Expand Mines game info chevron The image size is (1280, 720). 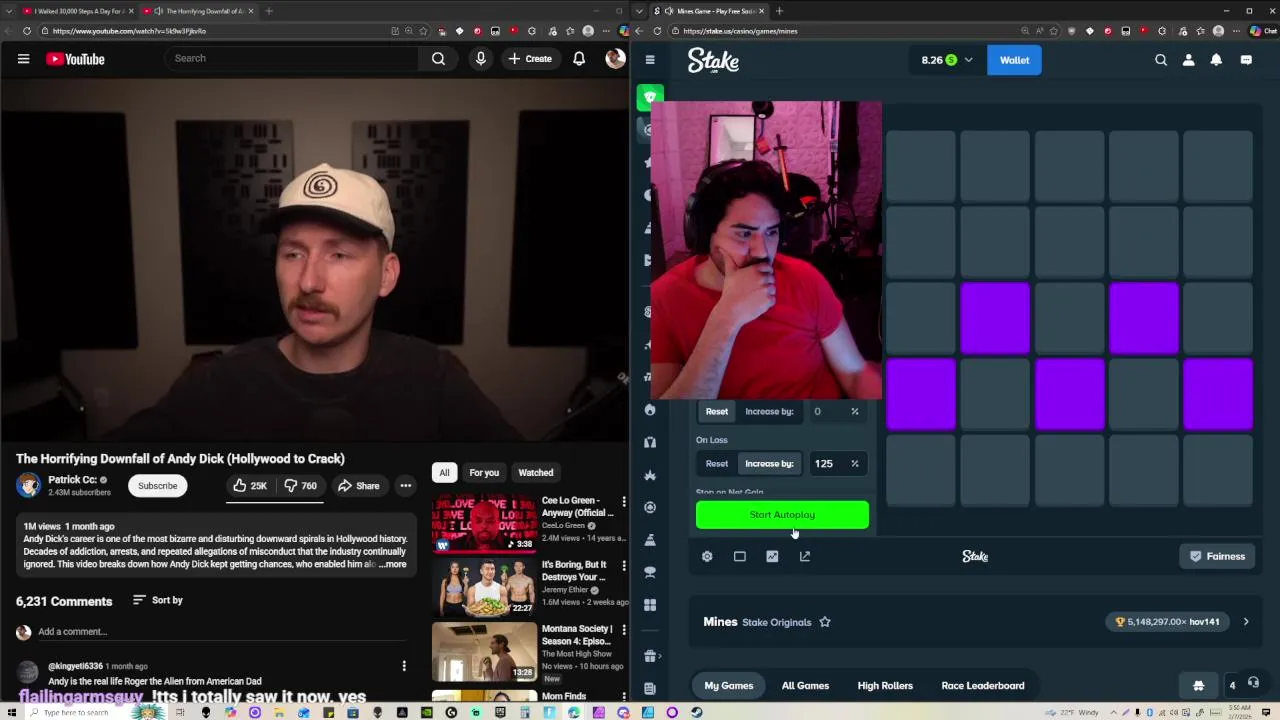(x=1246, y=622)
